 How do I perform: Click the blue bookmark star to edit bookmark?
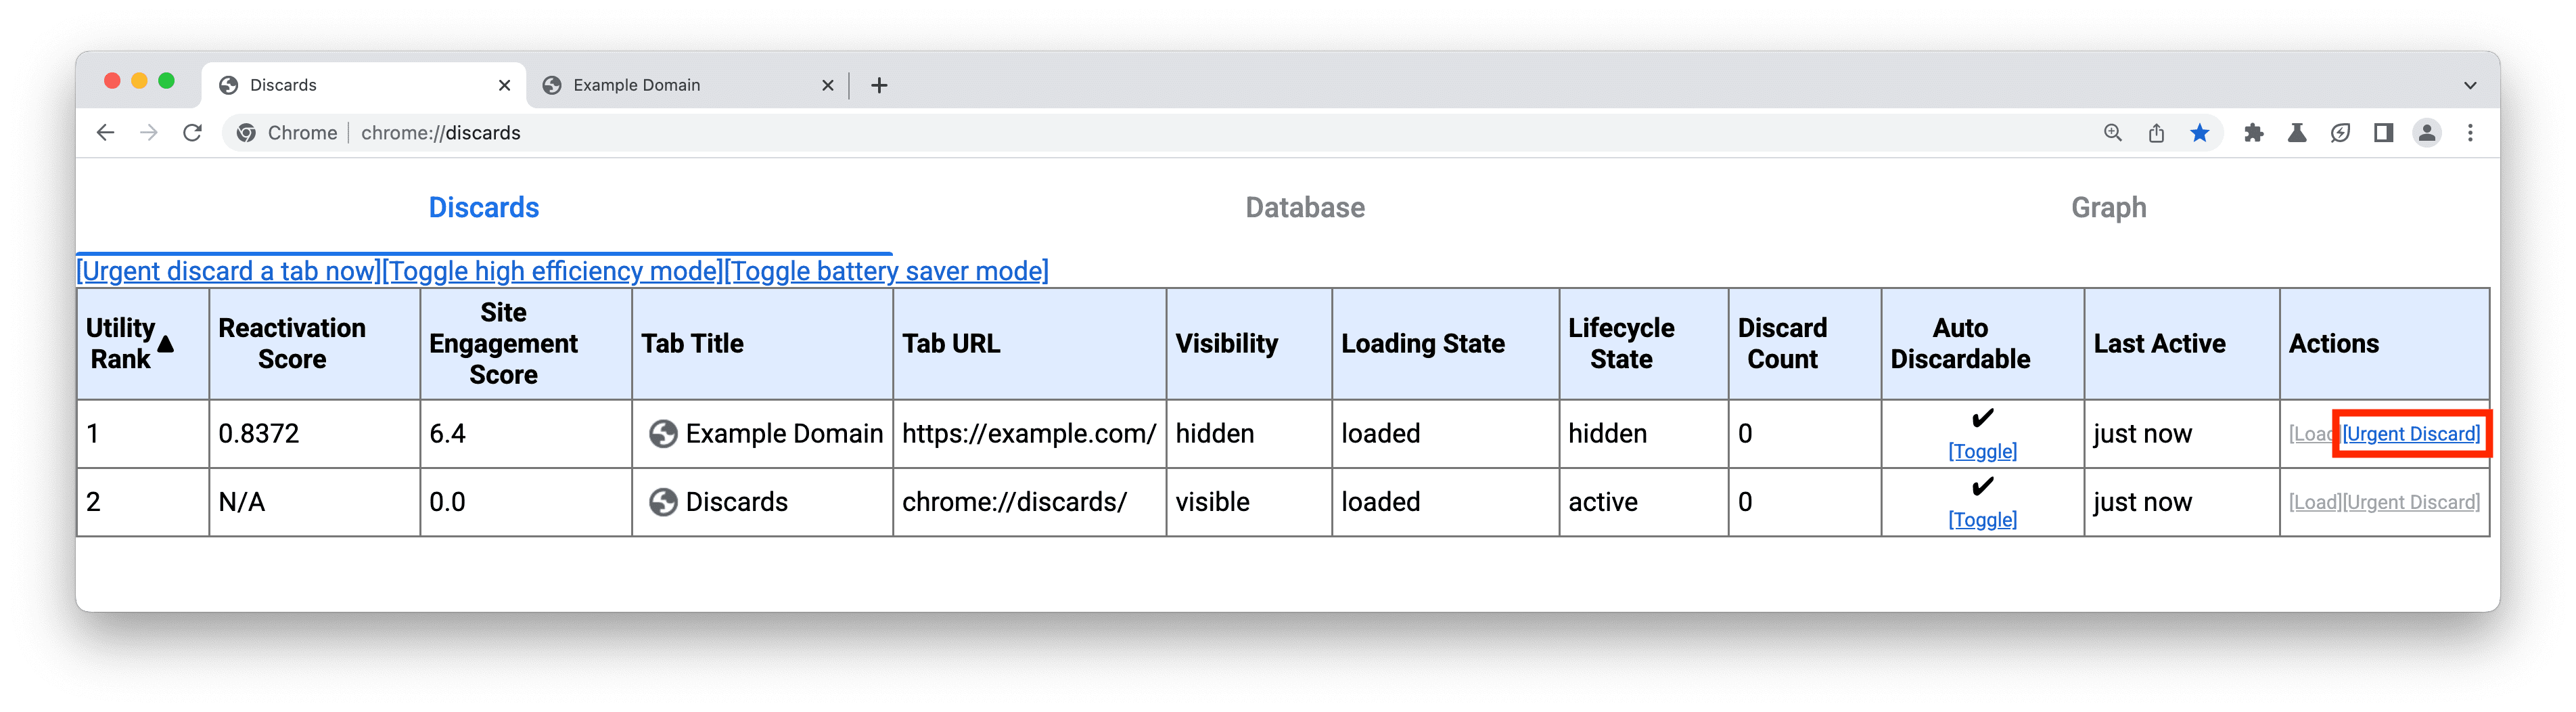point(2200,132)
